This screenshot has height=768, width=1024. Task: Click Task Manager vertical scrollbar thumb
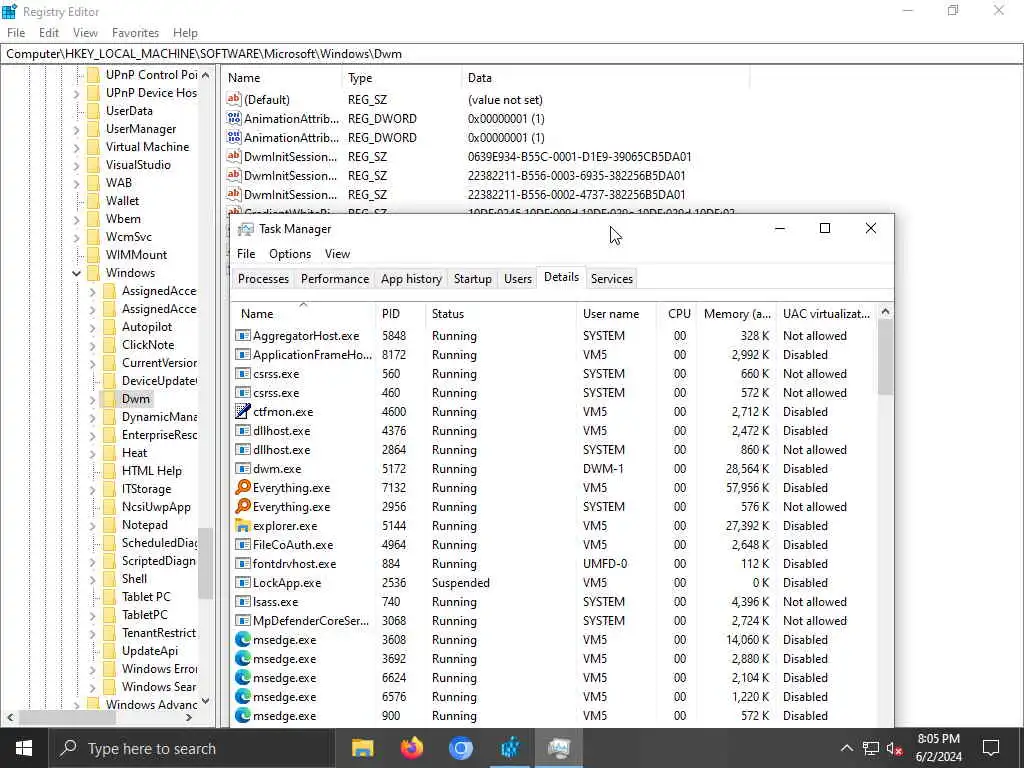885,358
